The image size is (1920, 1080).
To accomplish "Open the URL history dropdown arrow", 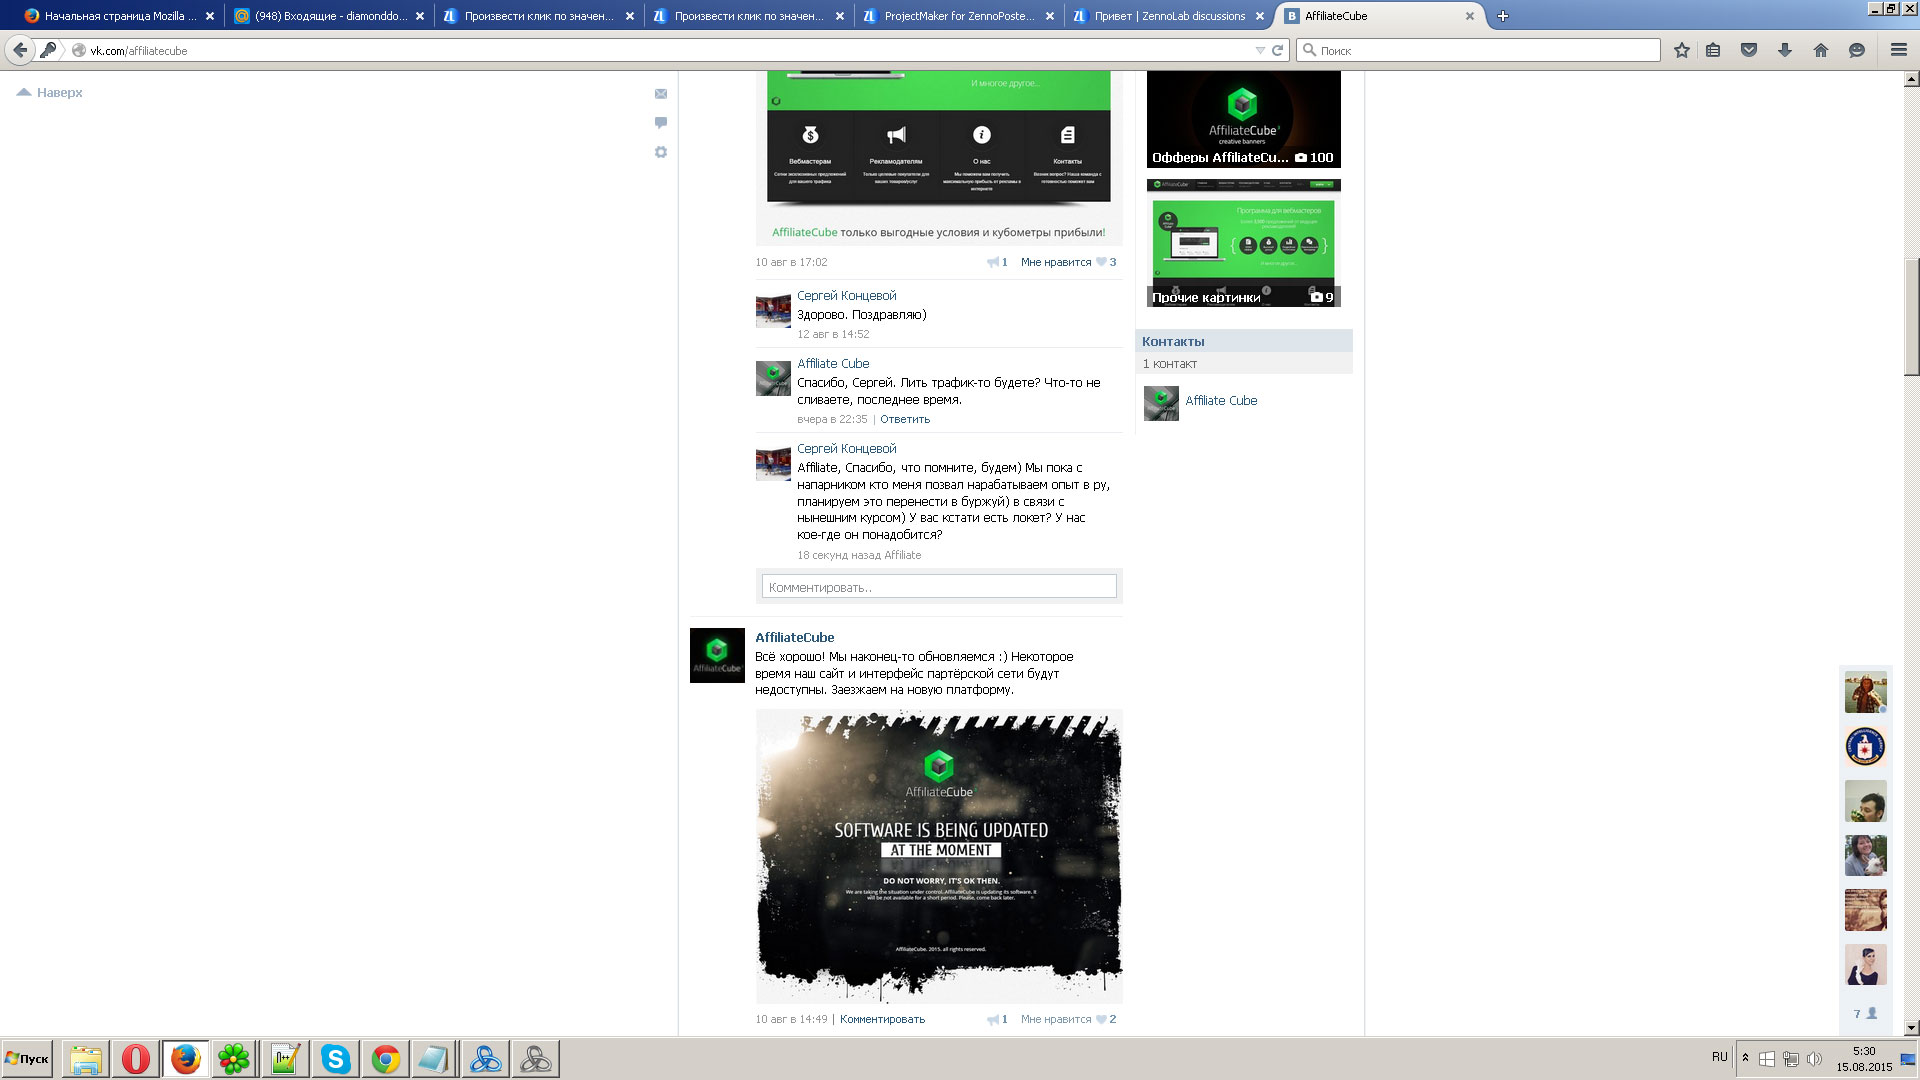I will click(1260, 50).
